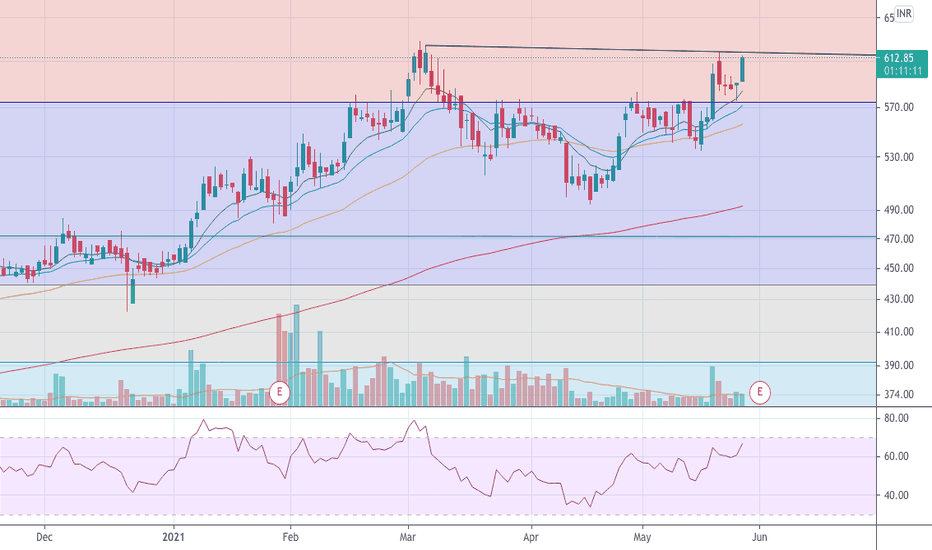Screen dimensions: 932x550
Task: Click the tallest volume bar in February
Action: pyautogui.click(x=297, y=355)
